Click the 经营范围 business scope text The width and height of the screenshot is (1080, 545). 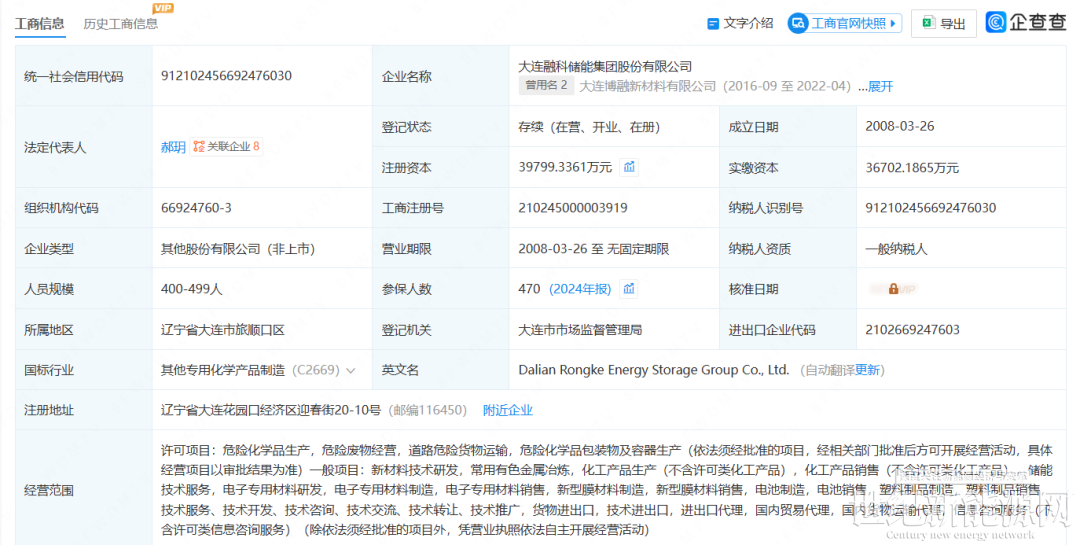tap(607, 490)
